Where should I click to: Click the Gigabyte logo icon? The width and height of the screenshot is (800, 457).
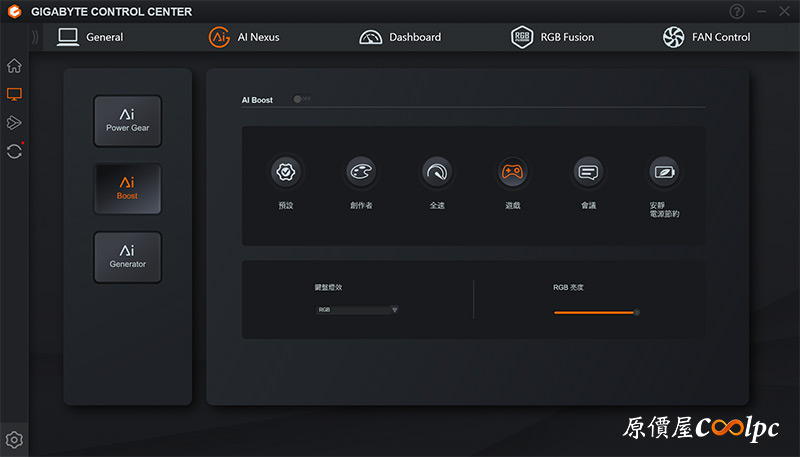tap(15, 11)
